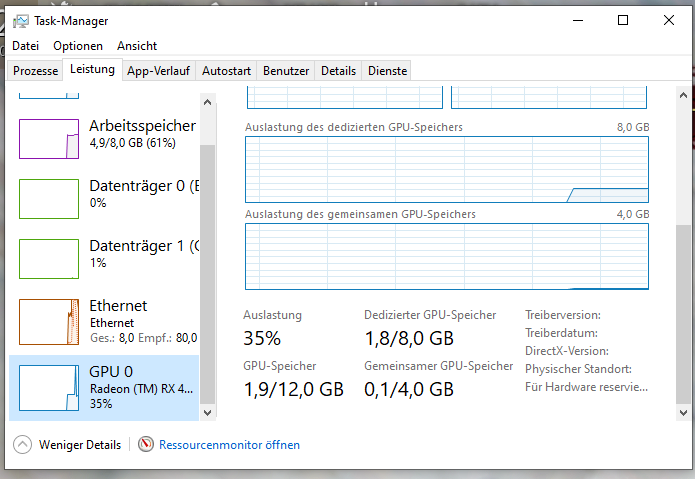Open the Optionen menu
Image resolution: width=695 pixels, height=479 pixels.
tap(78, 46)
